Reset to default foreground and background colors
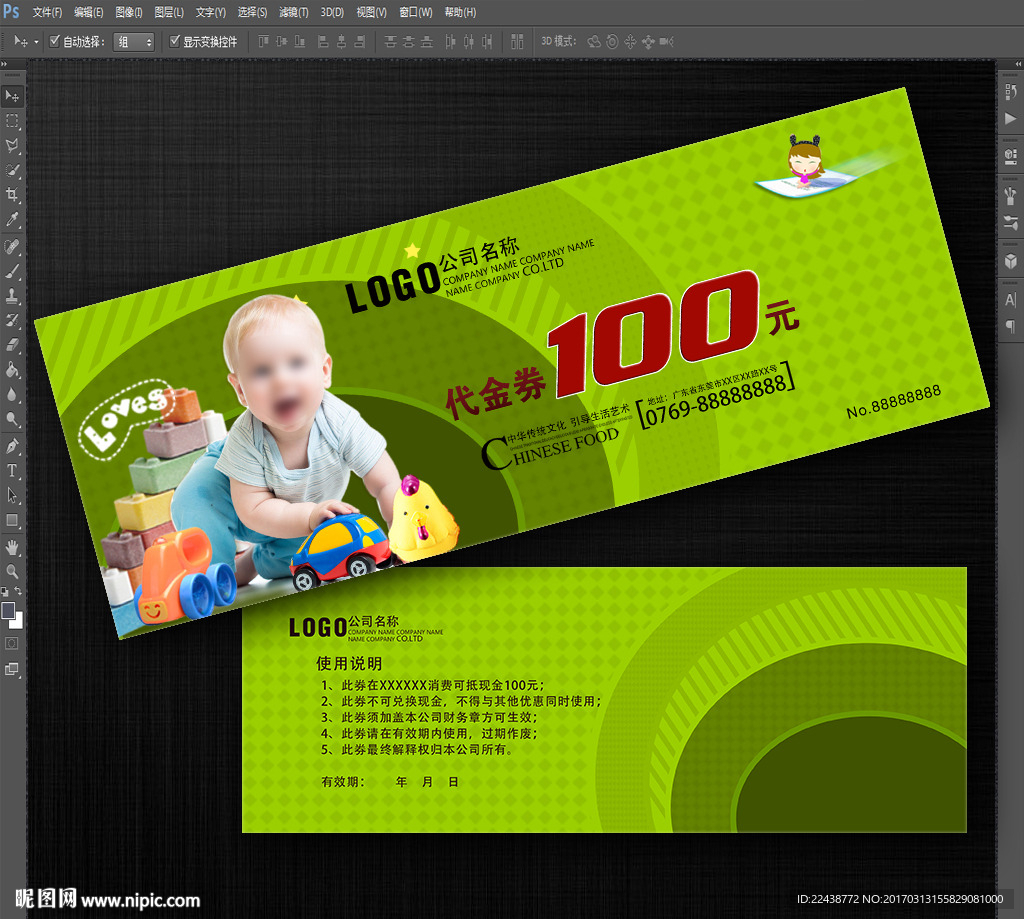The width and height of the screenshot is (1024, 919). (5, 592)
